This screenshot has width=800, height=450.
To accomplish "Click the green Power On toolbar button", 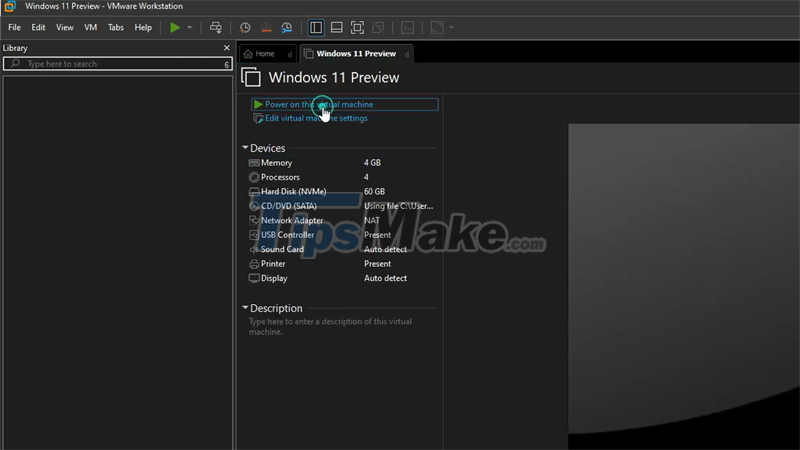I will pos(174,28).
